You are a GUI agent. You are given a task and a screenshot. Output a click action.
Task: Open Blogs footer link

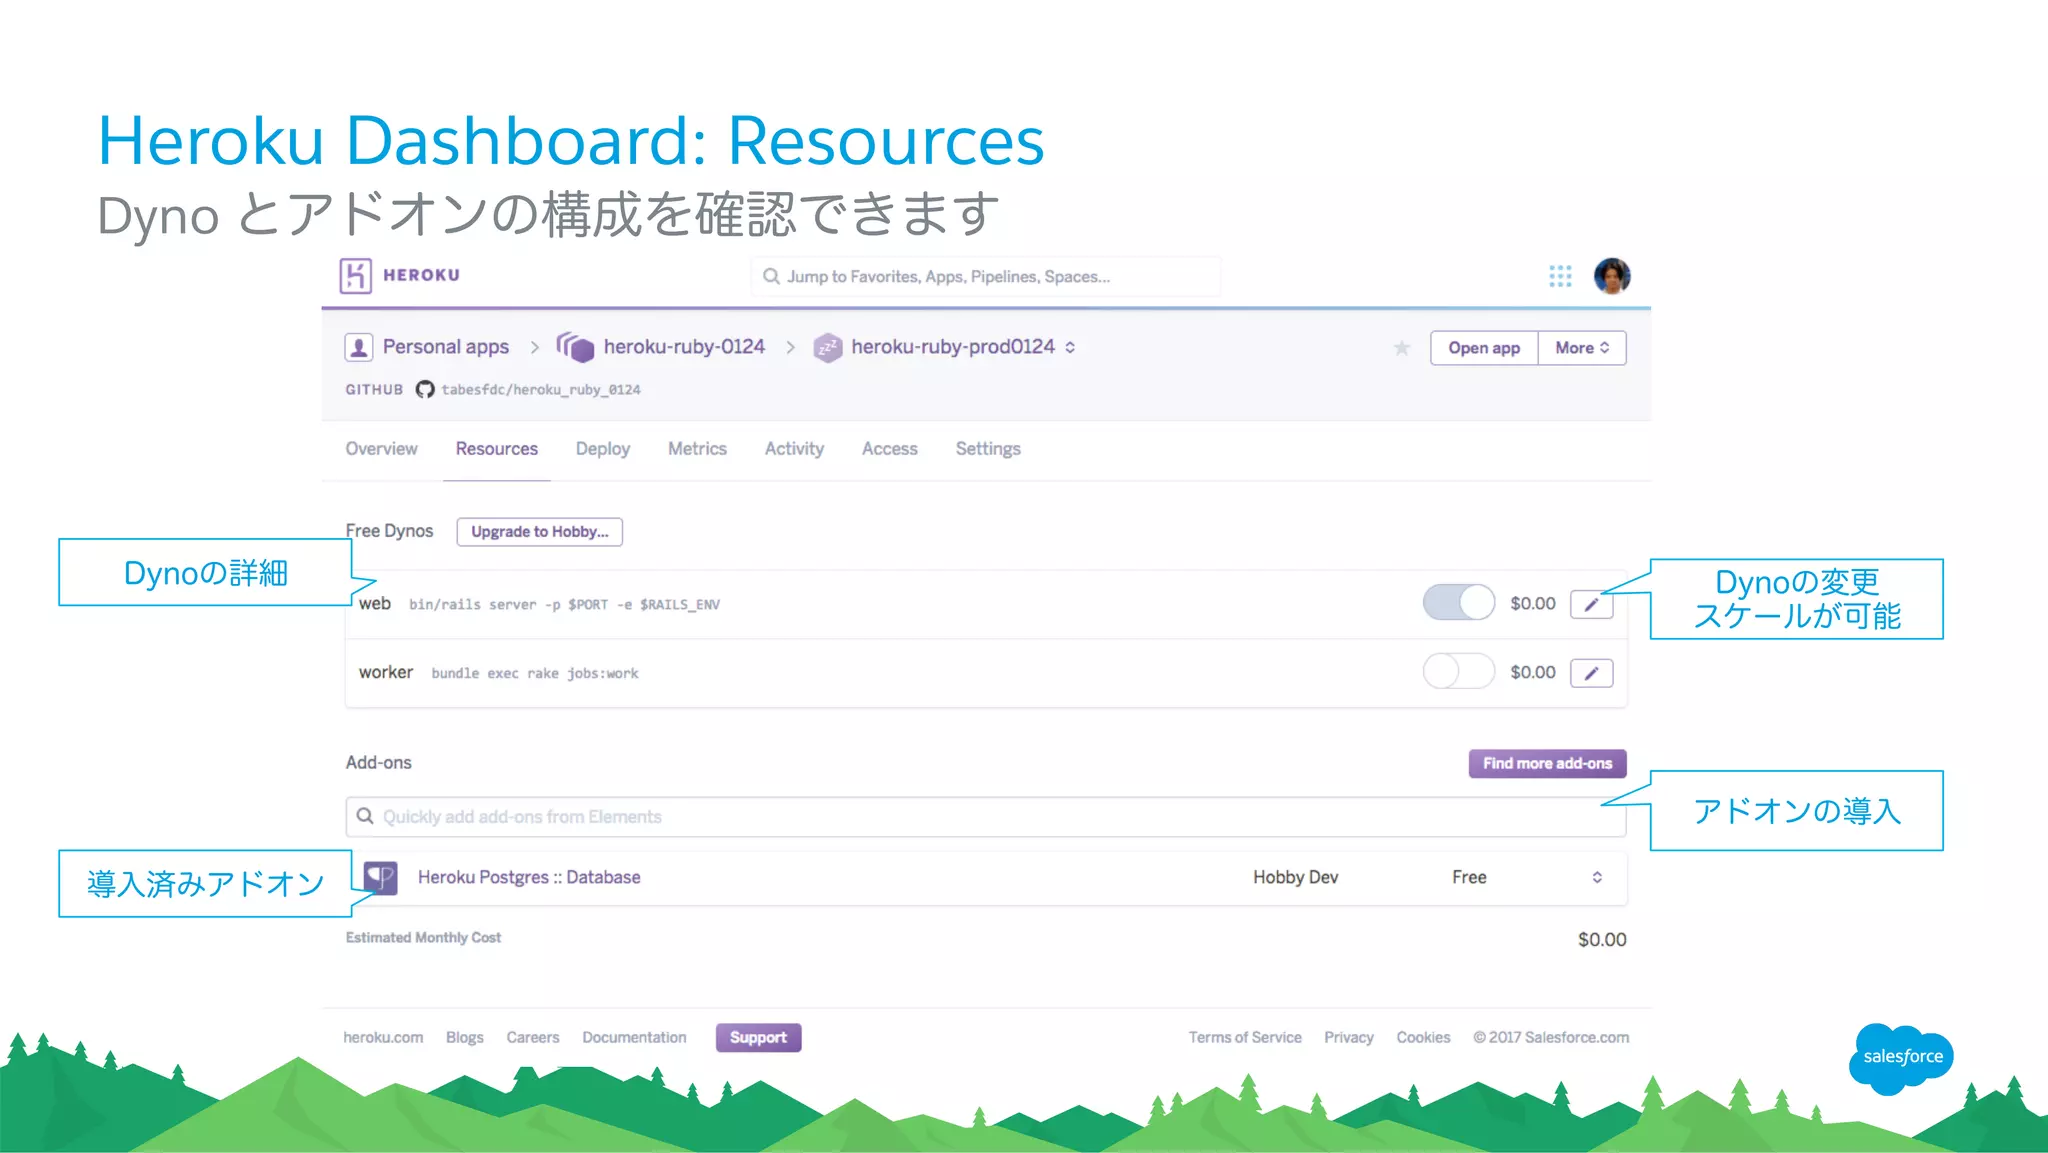coord(464,1037)
